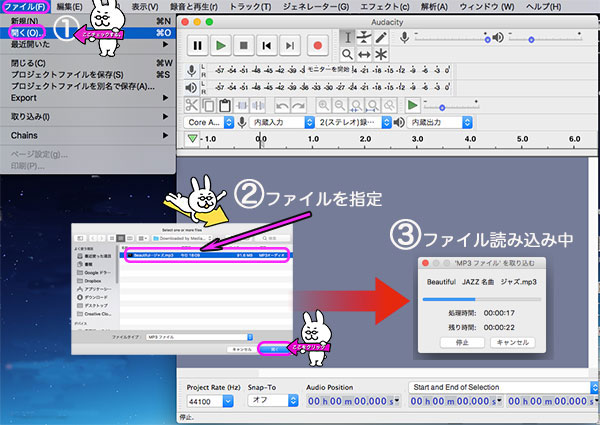Open the ファイル(F) menu
600x425 pixels.
[25, 7]
